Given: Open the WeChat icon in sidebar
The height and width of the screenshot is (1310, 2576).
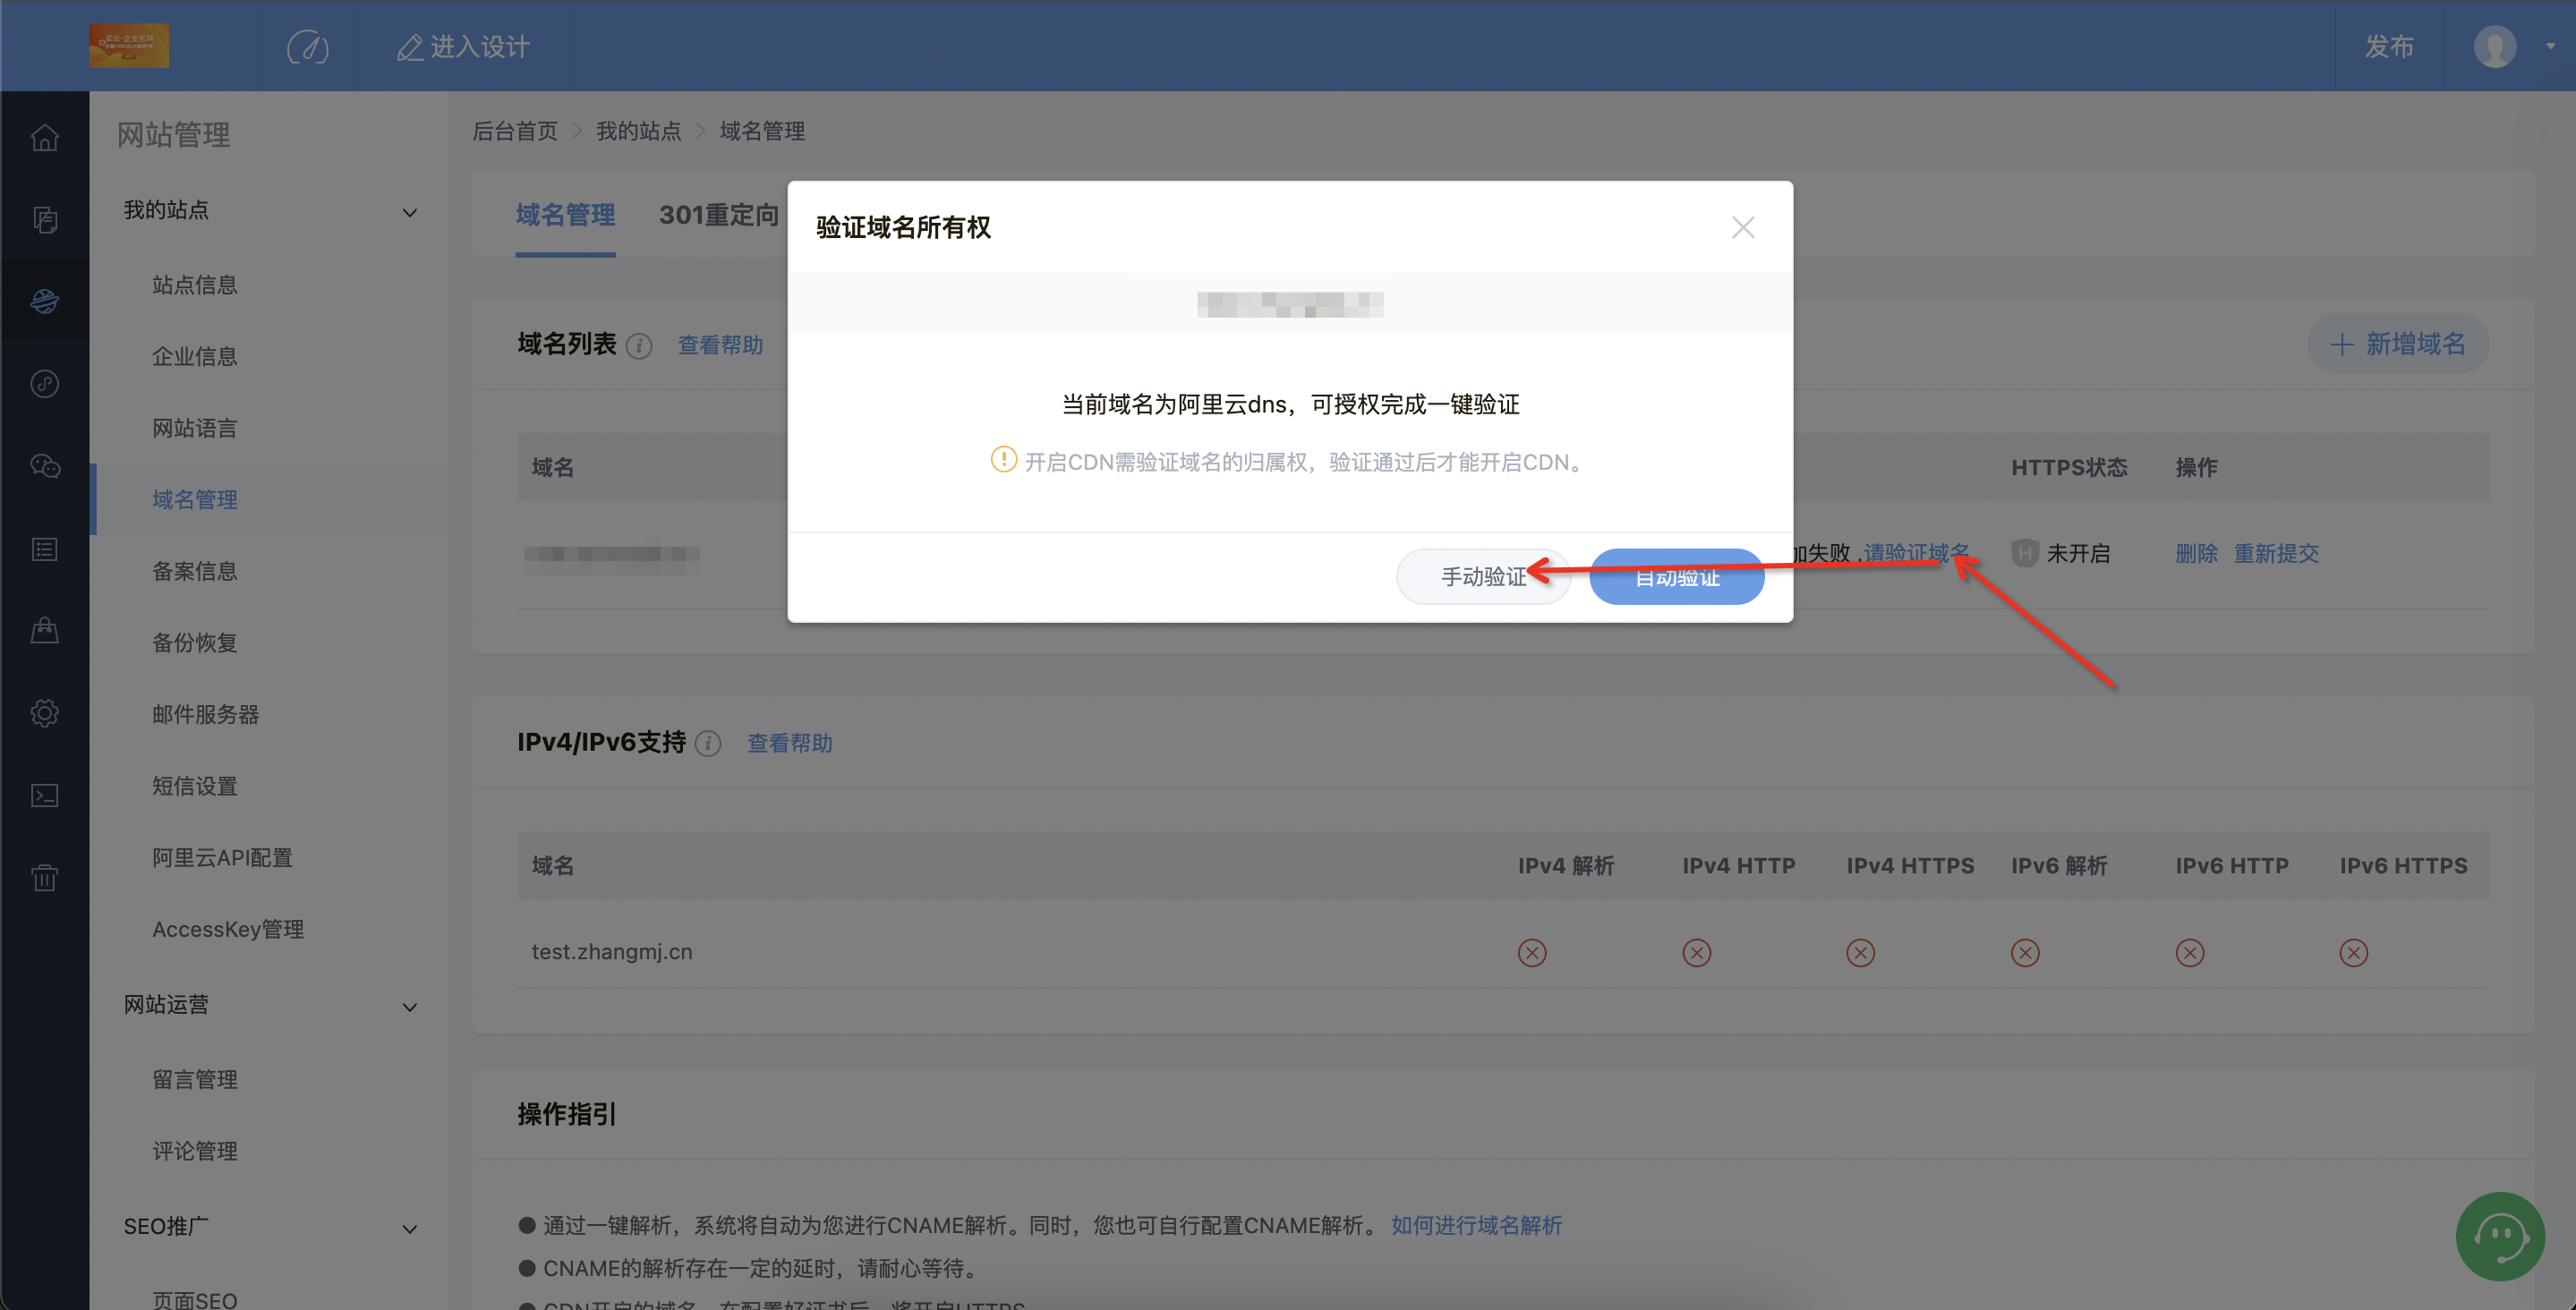Looking at the screenshot, I should (x=45, y=466).
